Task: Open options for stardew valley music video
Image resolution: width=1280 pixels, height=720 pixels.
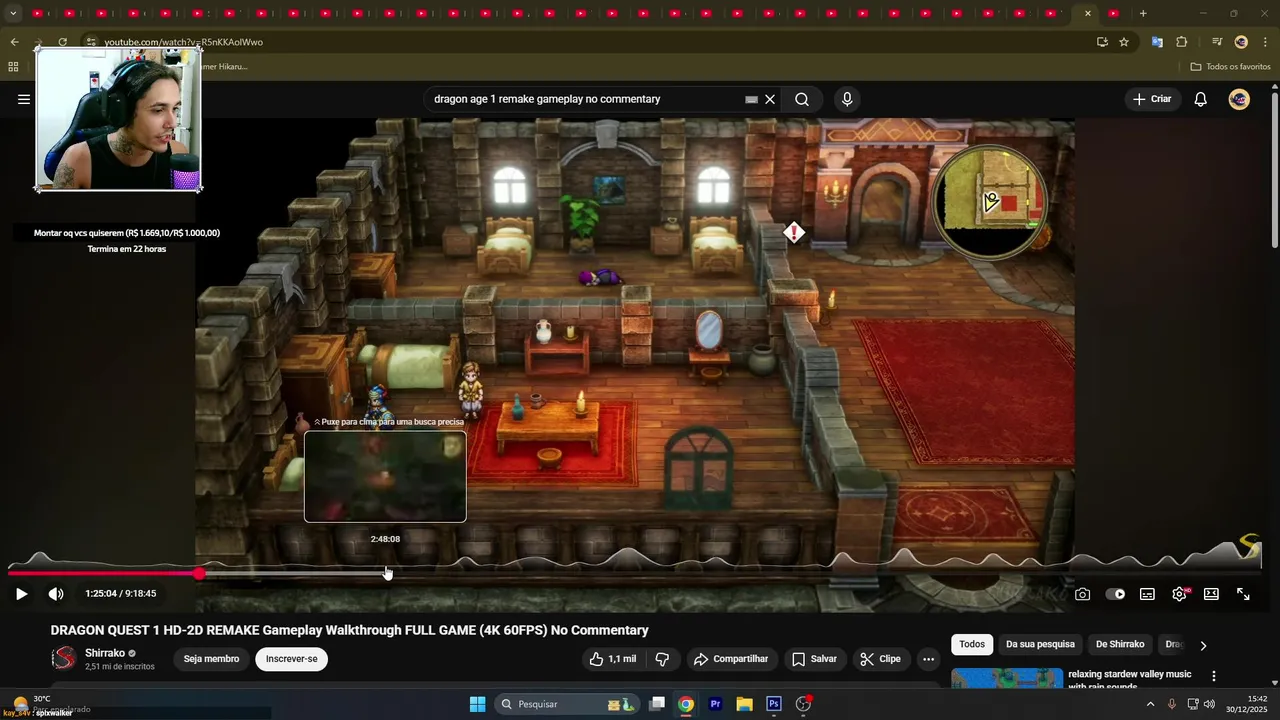Action: coord(1214,677)
